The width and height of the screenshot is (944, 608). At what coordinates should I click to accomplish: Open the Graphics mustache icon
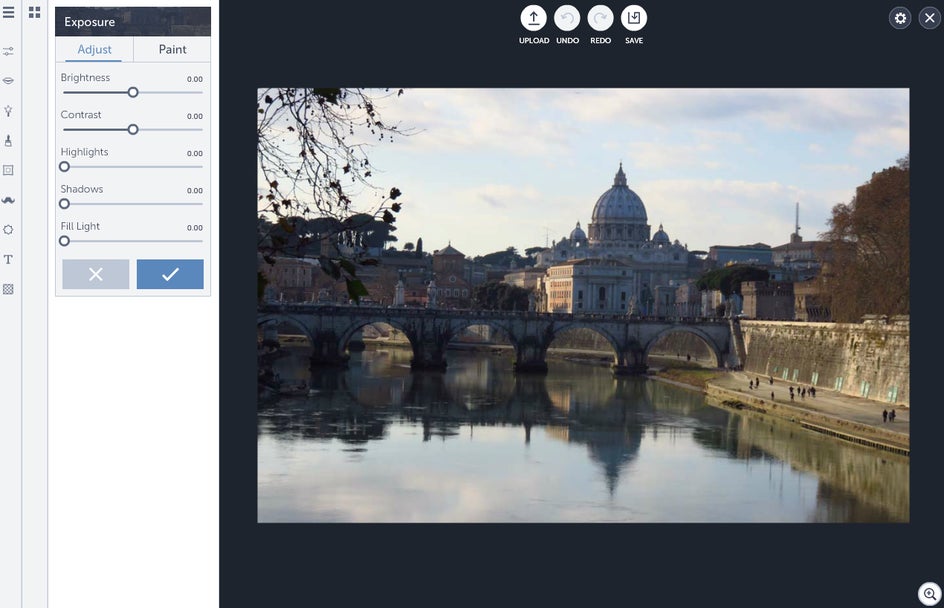(8, 200)
